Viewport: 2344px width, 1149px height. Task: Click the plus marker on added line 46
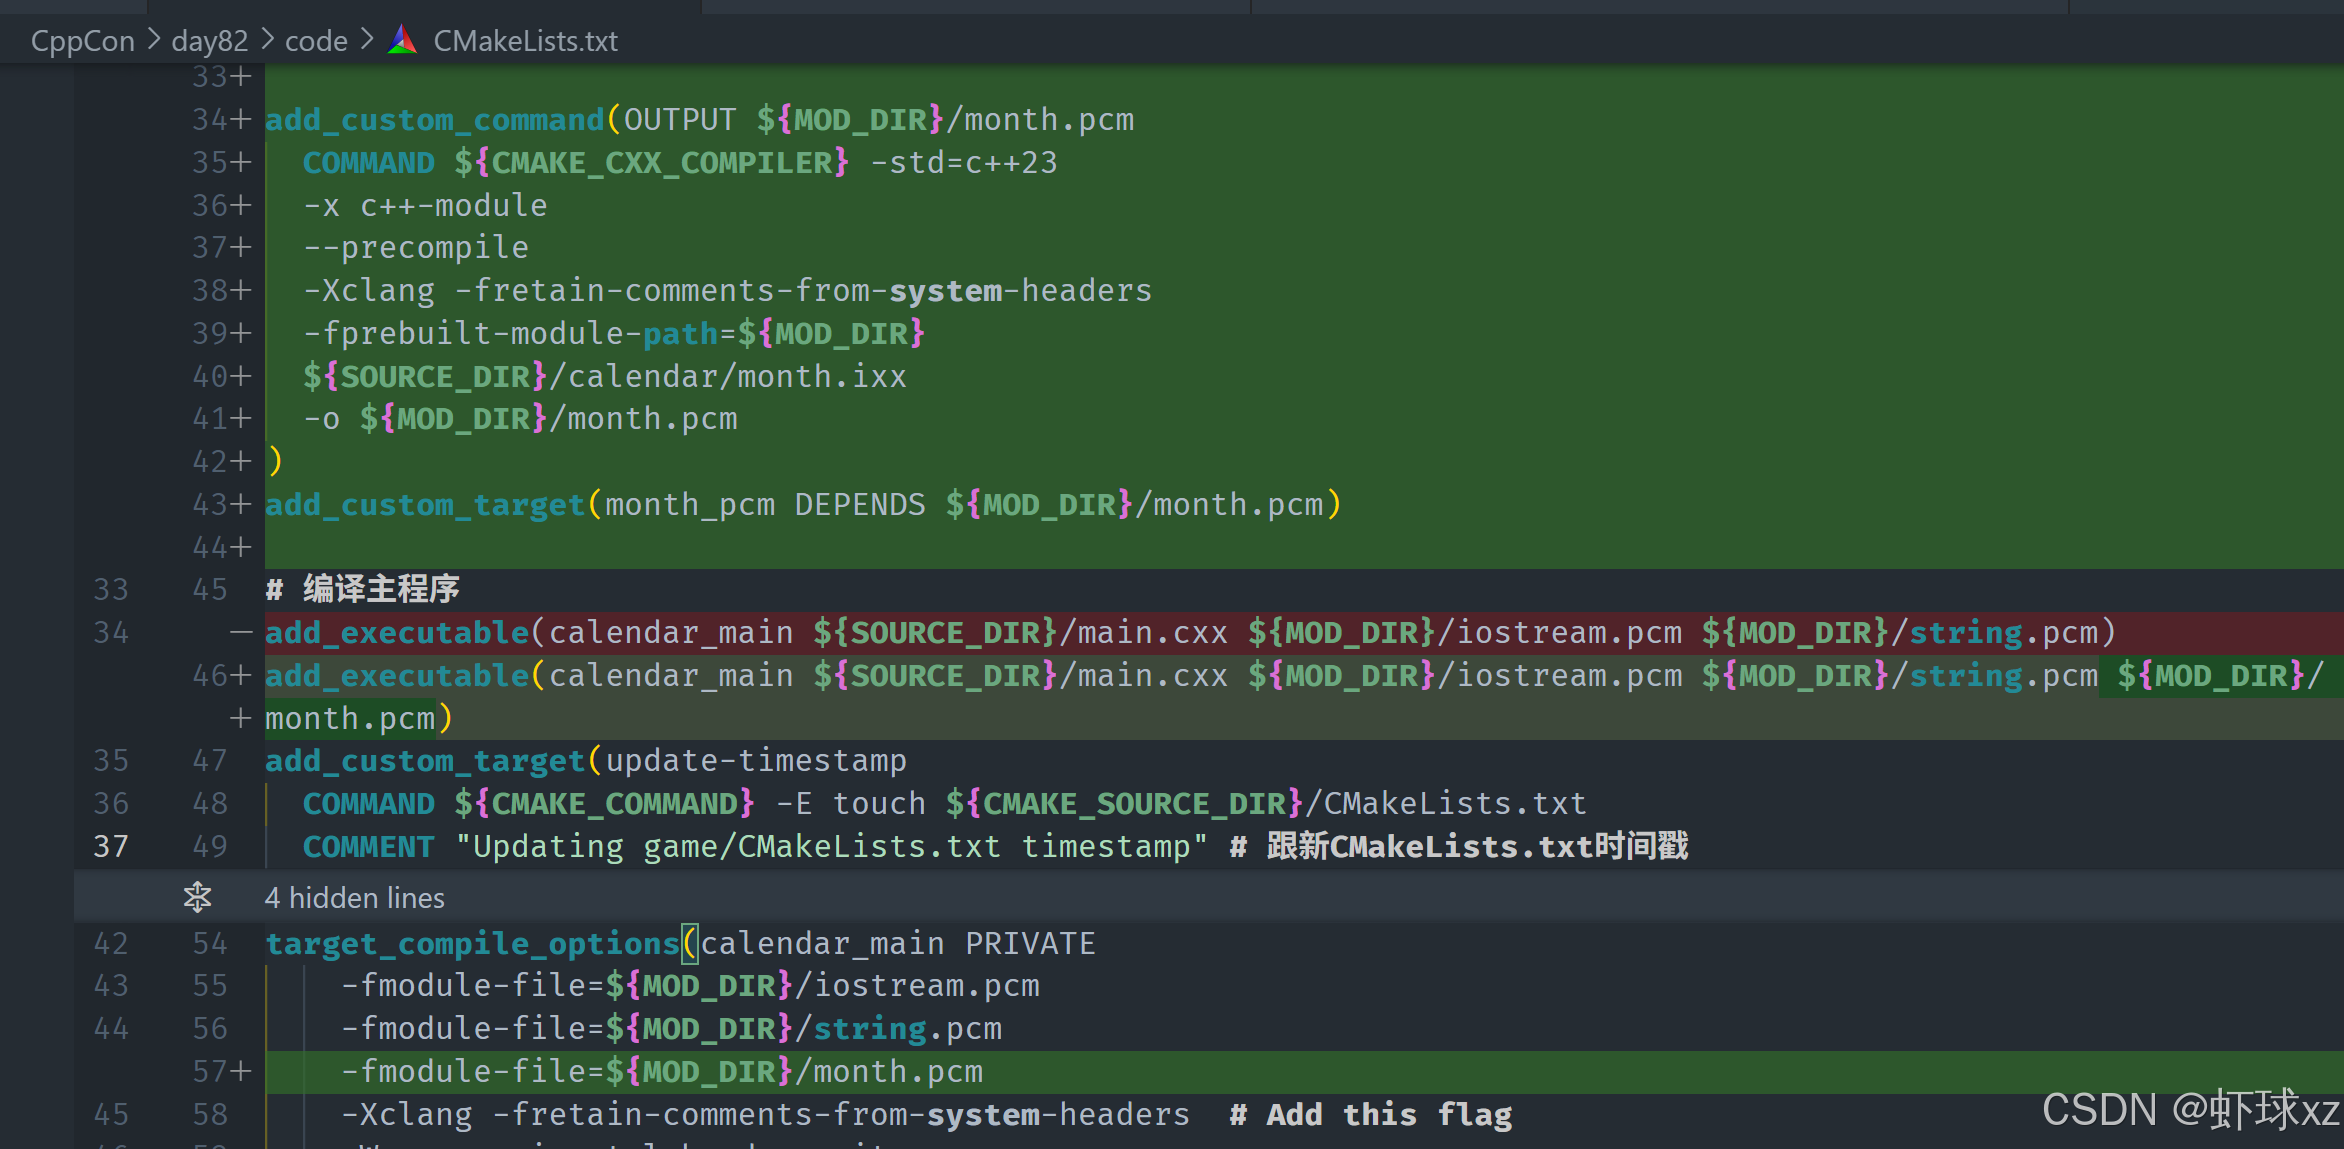pos(241,675)
